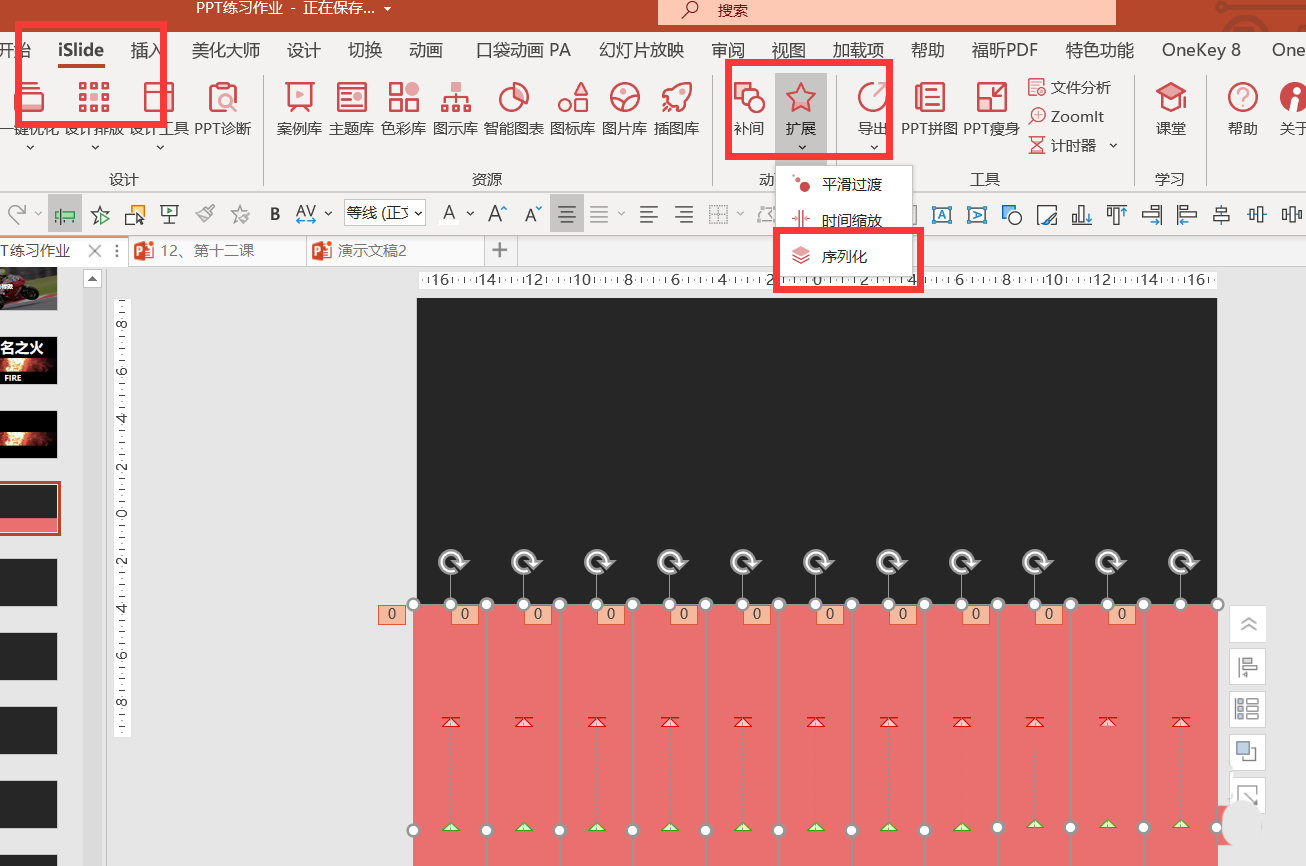The height and width of the screenshot is (866, 1306).
Task: Launch the ZoomIt tool
Action: (1067, 116)
